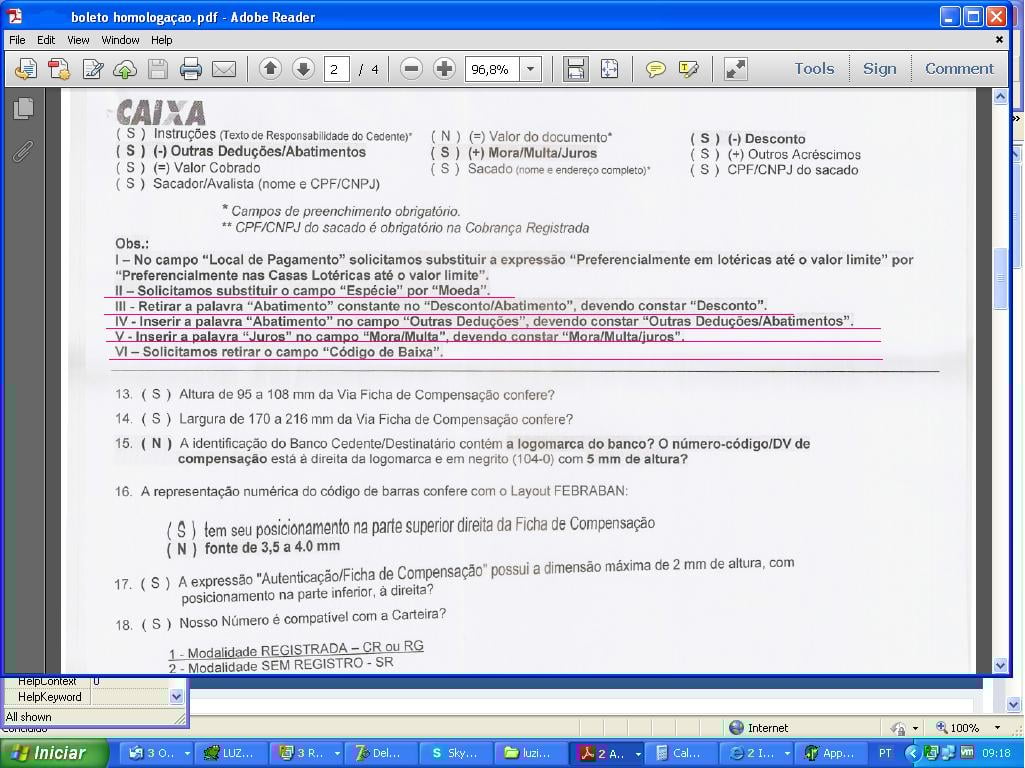Click the read mode expand arrows icon

click(735, 69)
